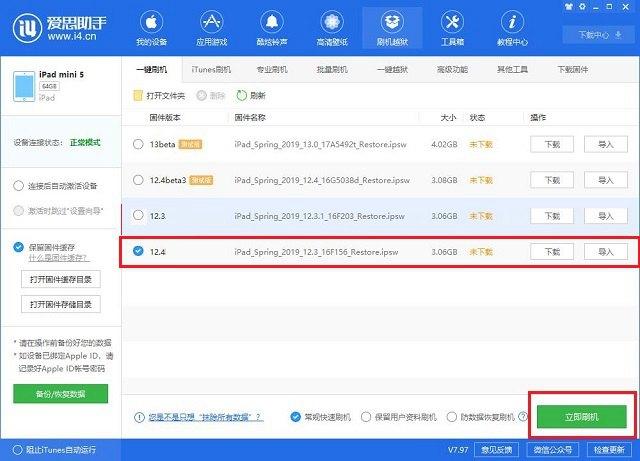Switch to iTunes刷机 tab
This screenshot has height=461, width=640.
pyautogui.click(x=211, y=70)
